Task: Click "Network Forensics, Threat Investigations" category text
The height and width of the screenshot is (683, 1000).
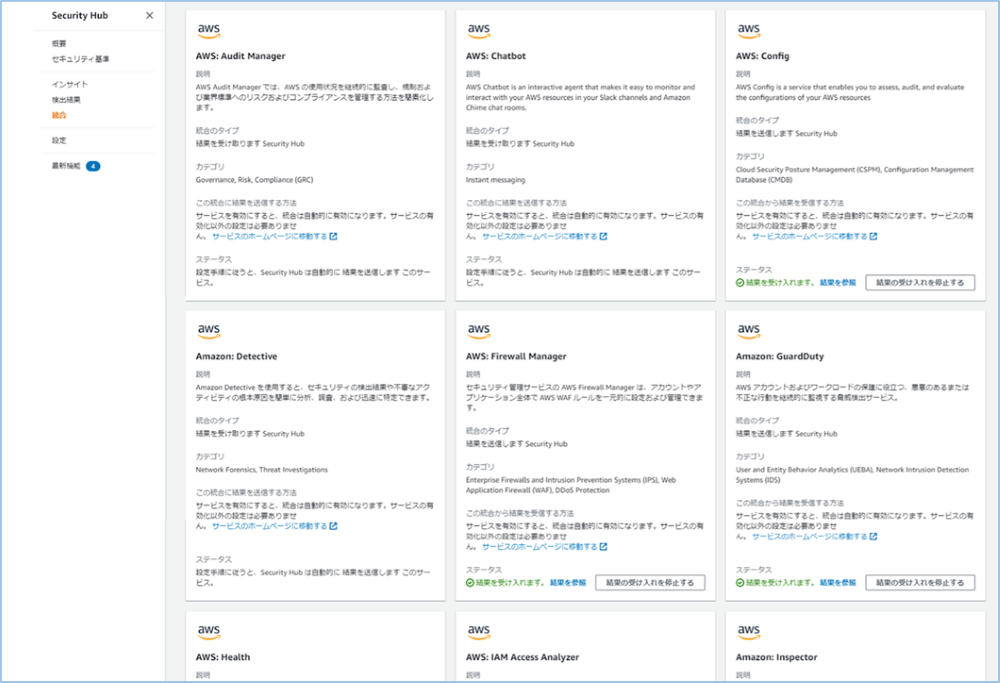Action: coord(261,470)
